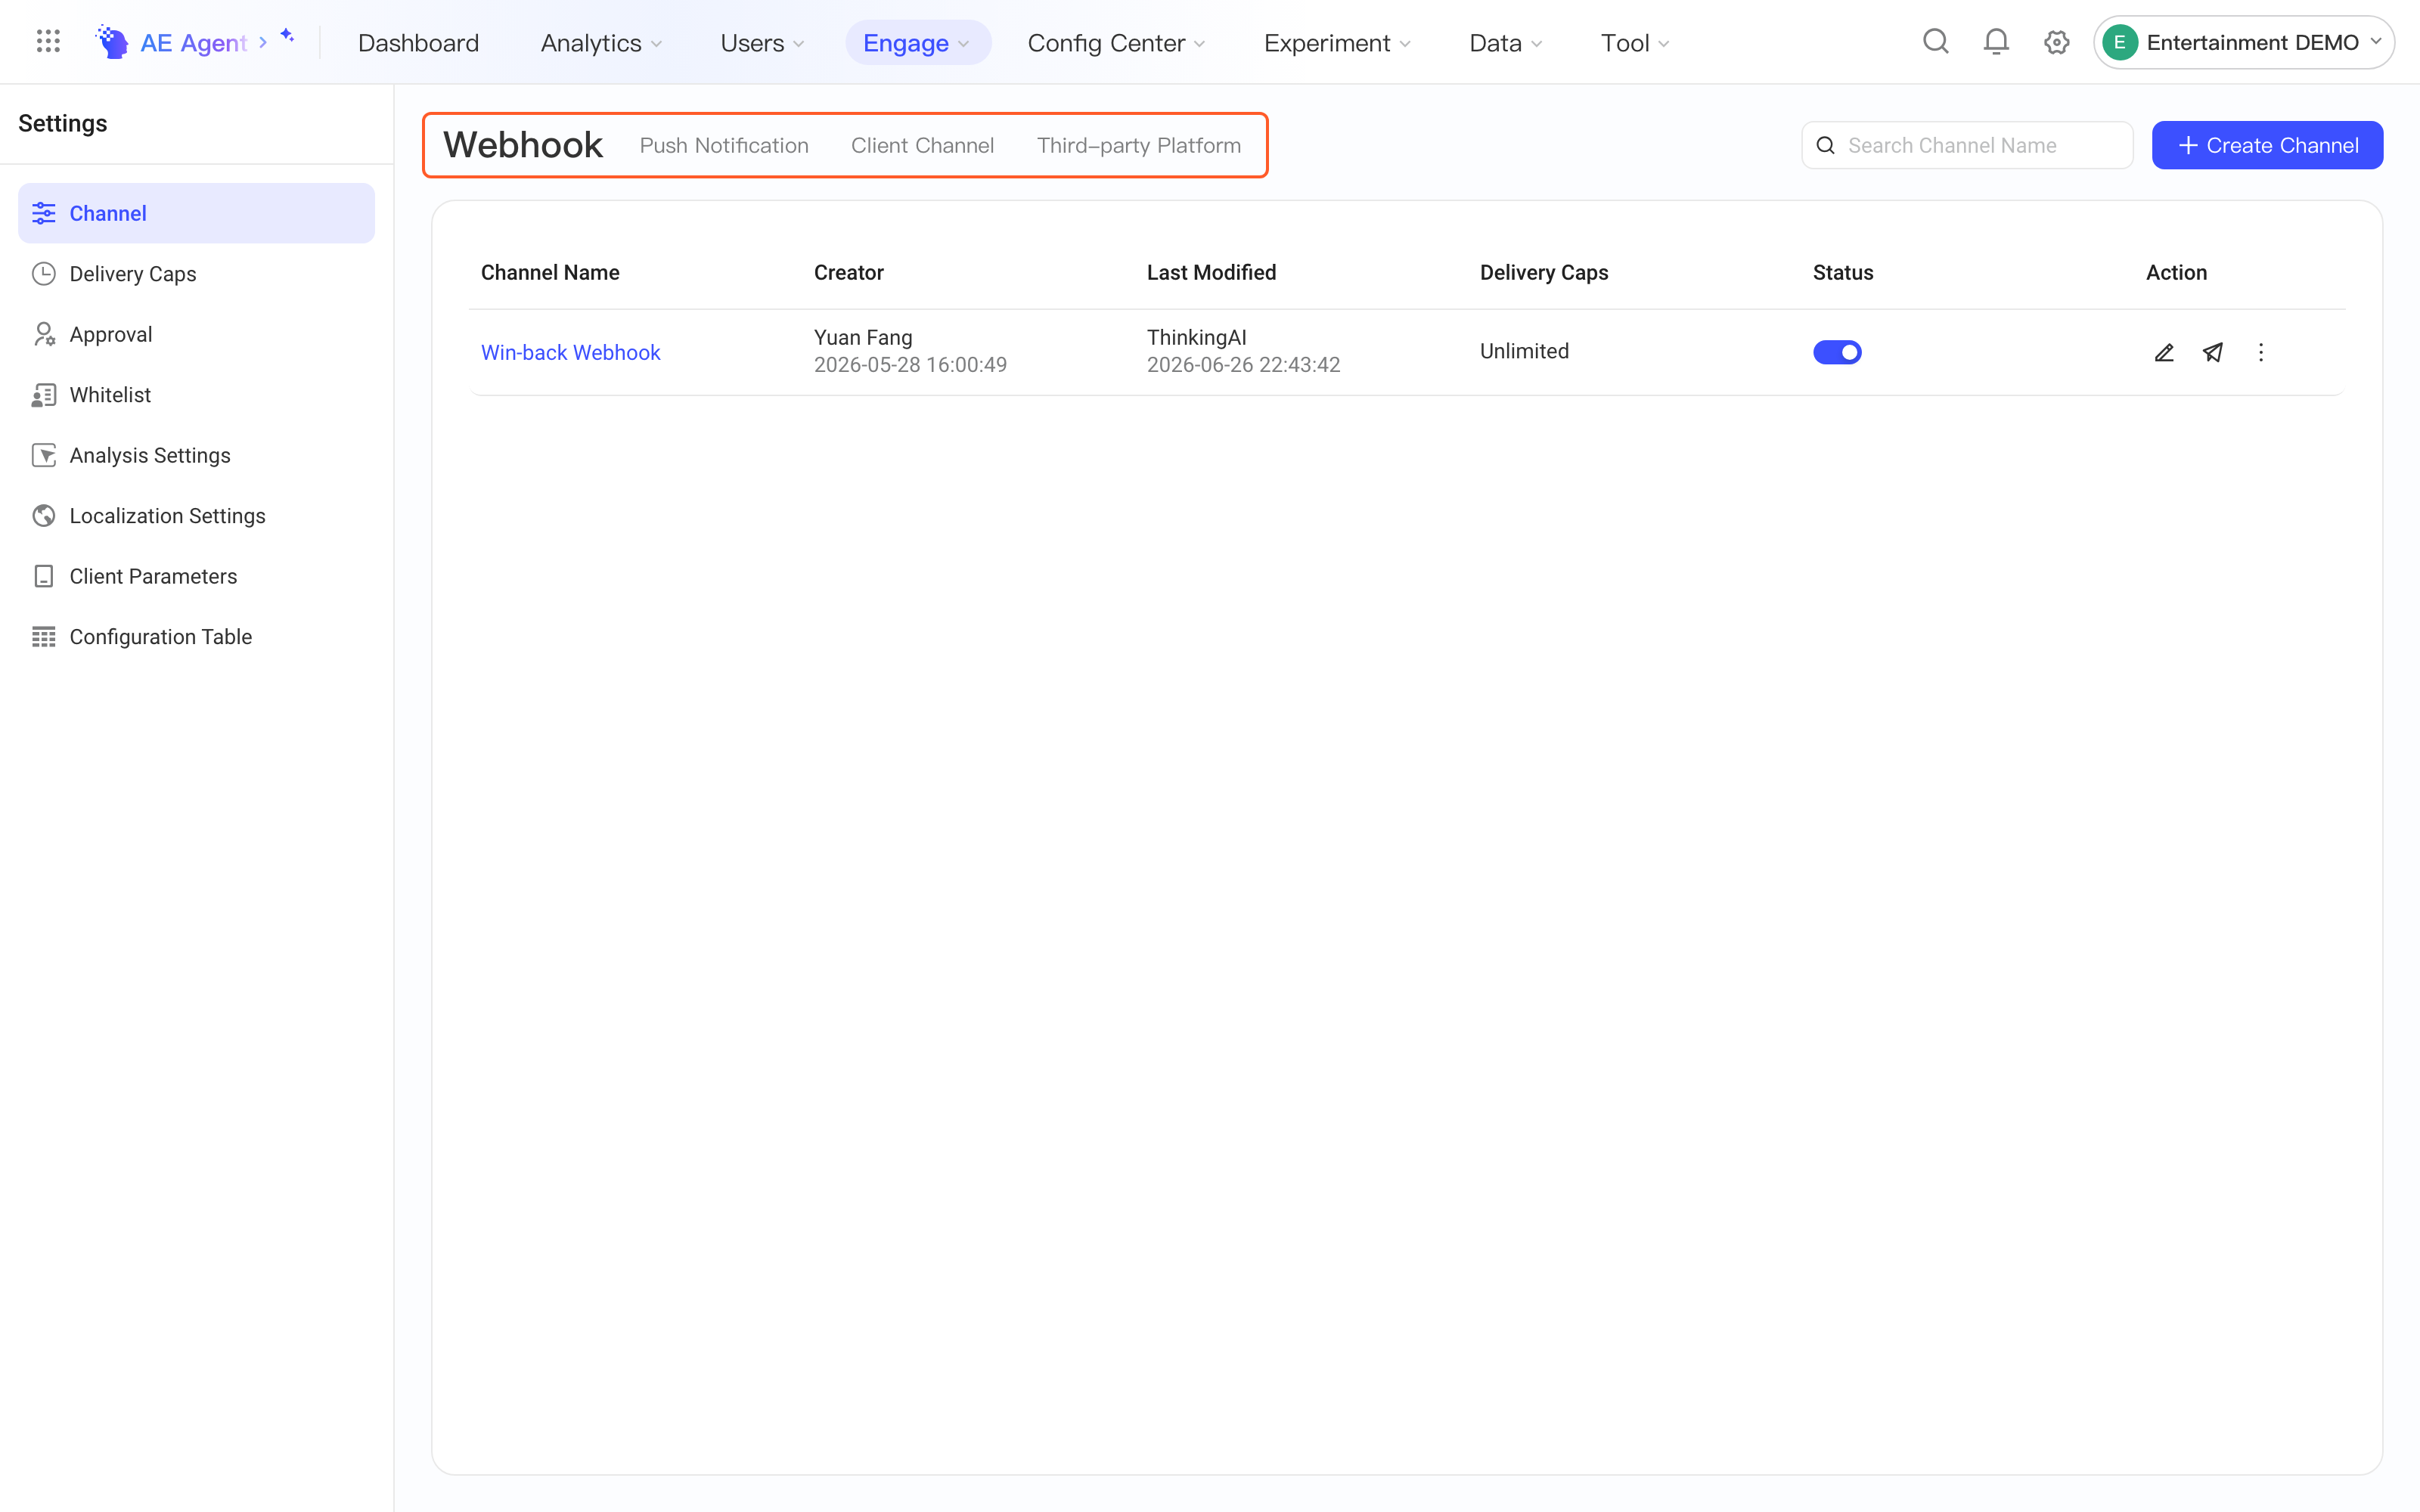Click the Approval person icon
Image resolution: width=2420 pixels, height=1512 pixels.
pos(44,334)
